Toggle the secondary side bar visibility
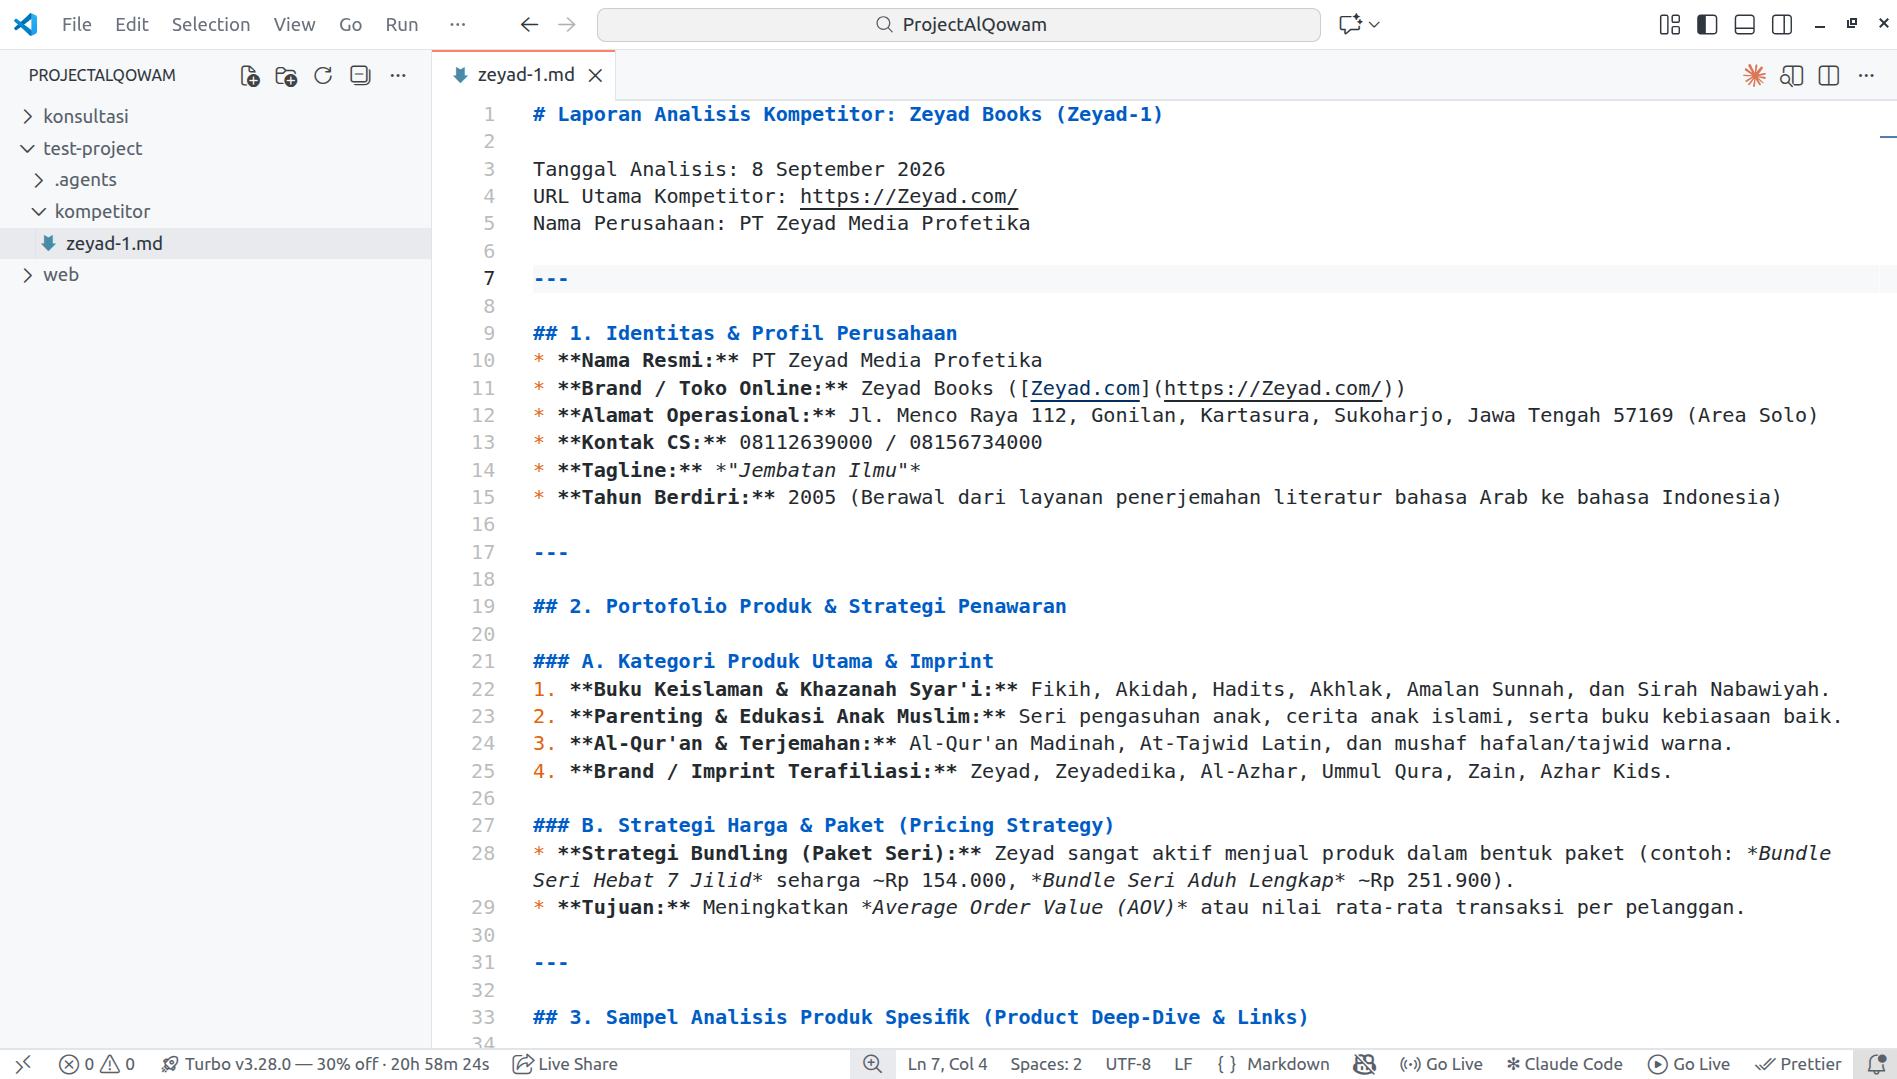 pyautogui.click(x=1782, y=25)
